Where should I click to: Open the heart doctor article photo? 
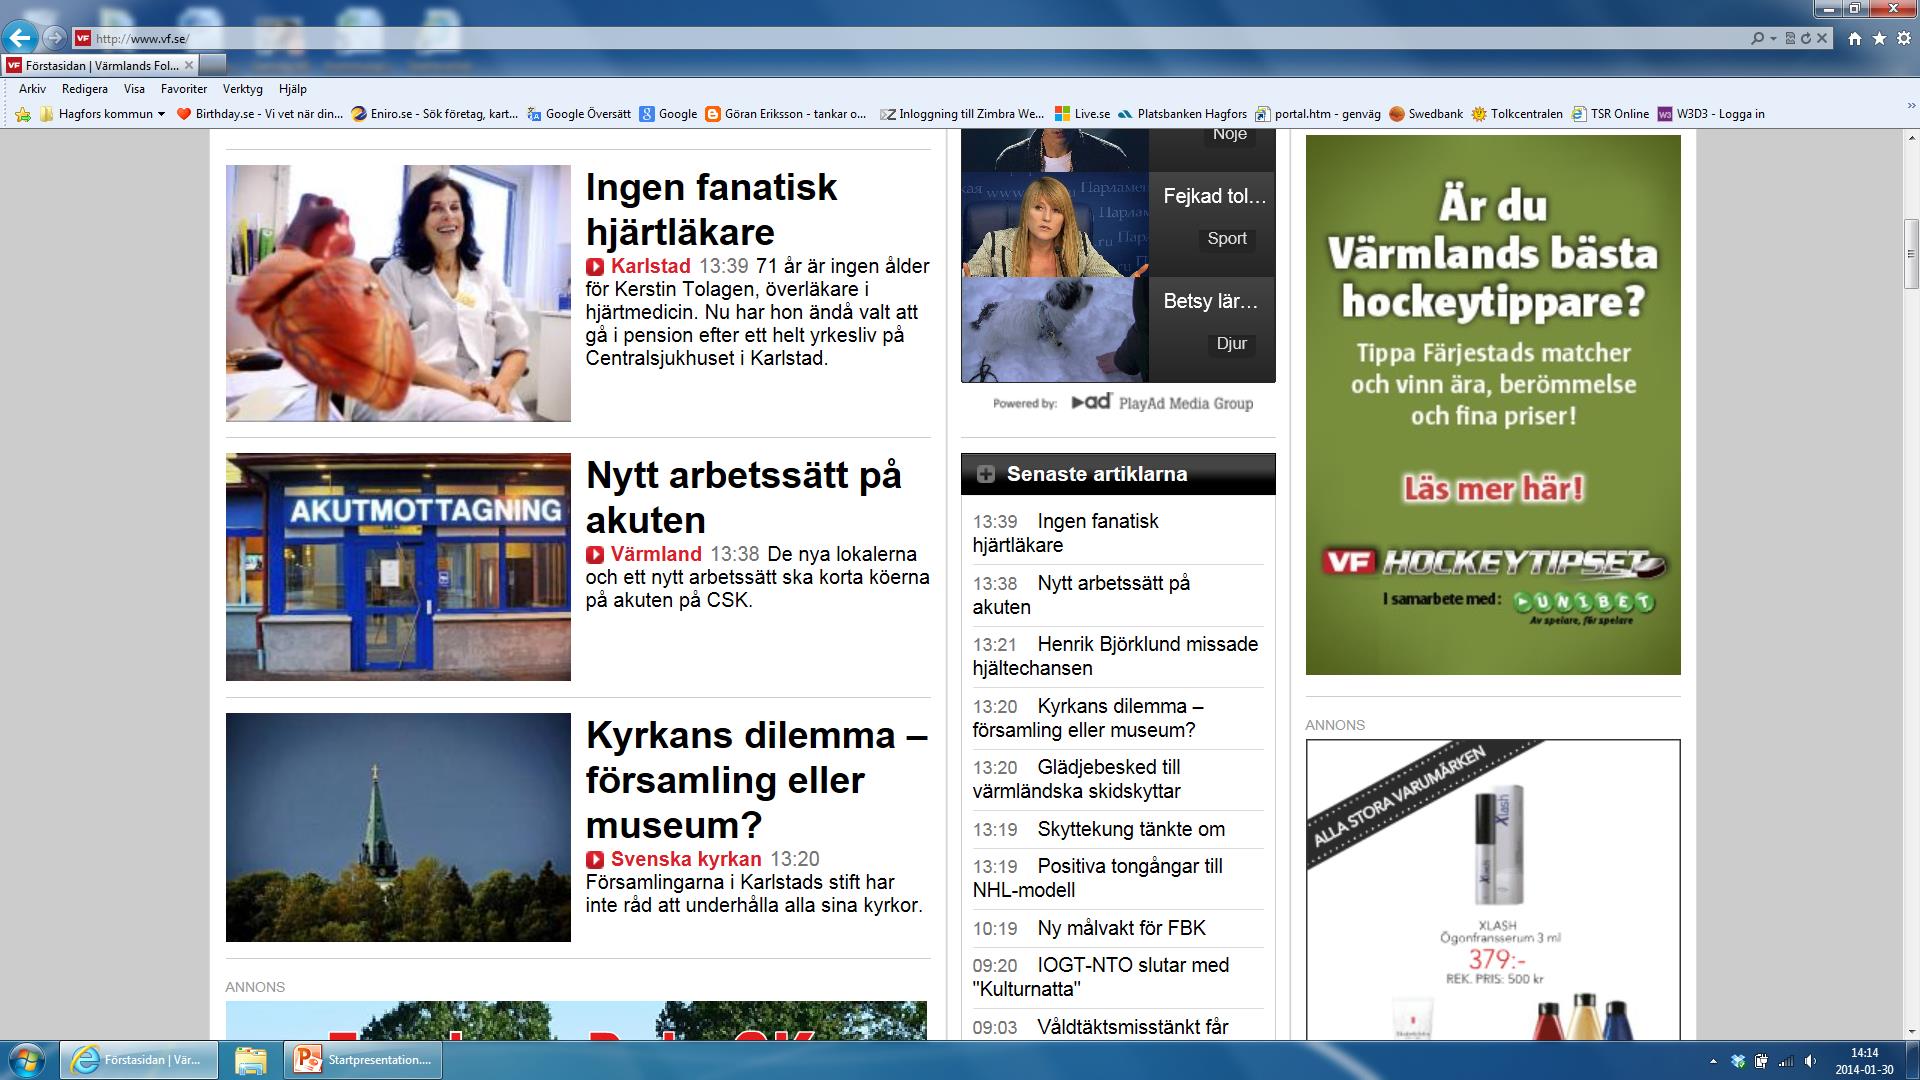tap(398, 293)
